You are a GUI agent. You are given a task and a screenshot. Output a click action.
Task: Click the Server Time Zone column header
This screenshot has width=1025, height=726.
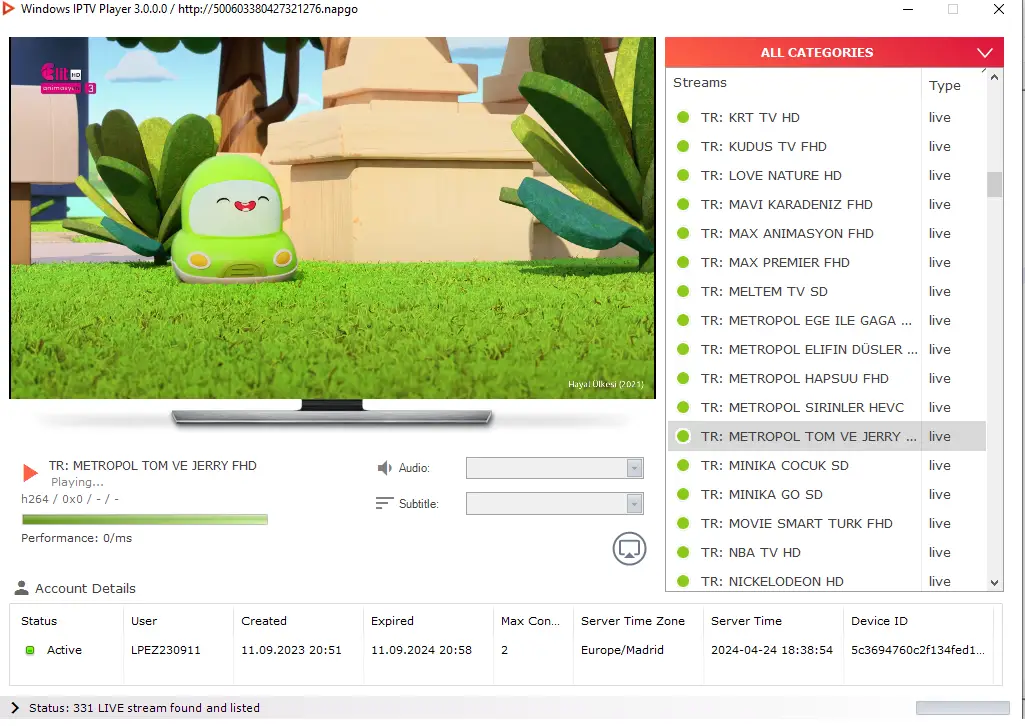point(633,621)
